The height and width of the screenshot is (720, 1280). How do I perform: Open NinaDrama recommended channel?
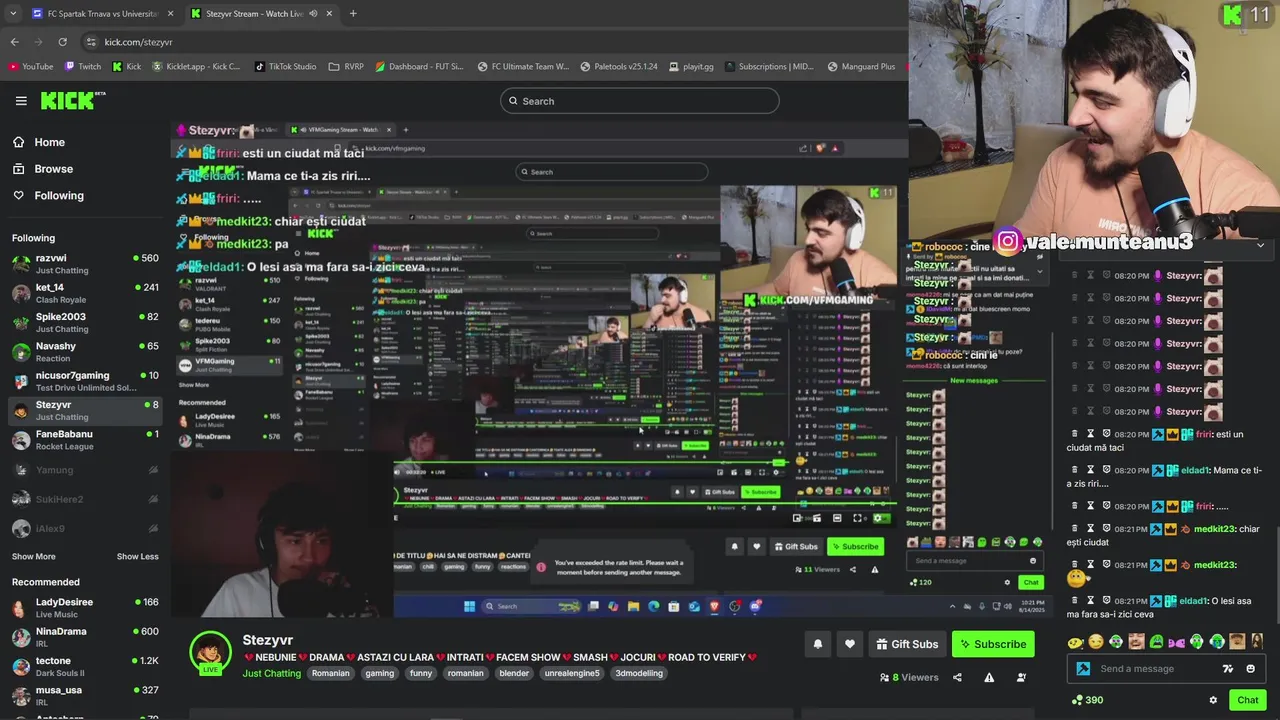(x=85, y=637)
